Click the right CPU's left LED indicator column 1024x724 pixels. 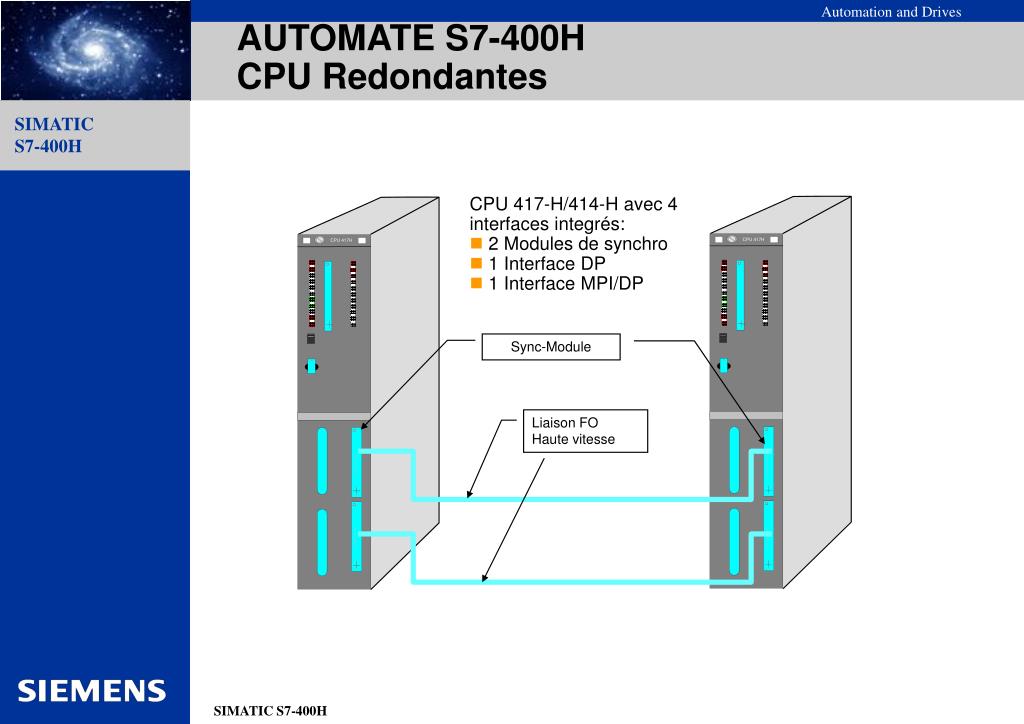724,292
